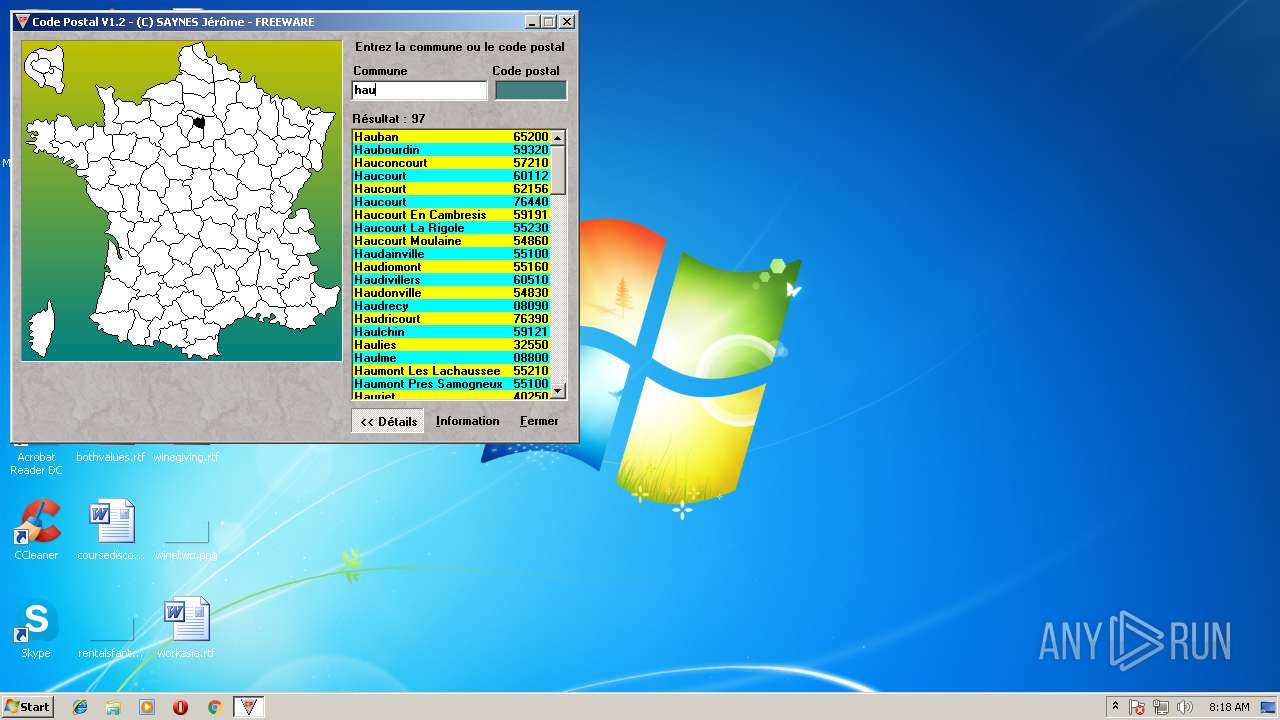The height and width of the screenshot is (720, 1280).
Task: Select coursedisco document icon
Action: coord(111,530)
